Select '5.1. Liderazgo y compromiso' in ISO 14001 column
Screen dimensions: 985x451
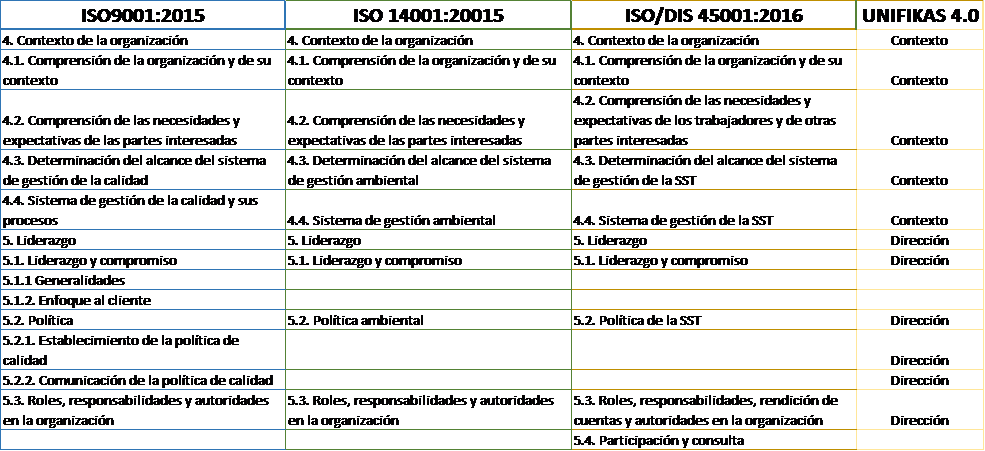pos(428,260)
